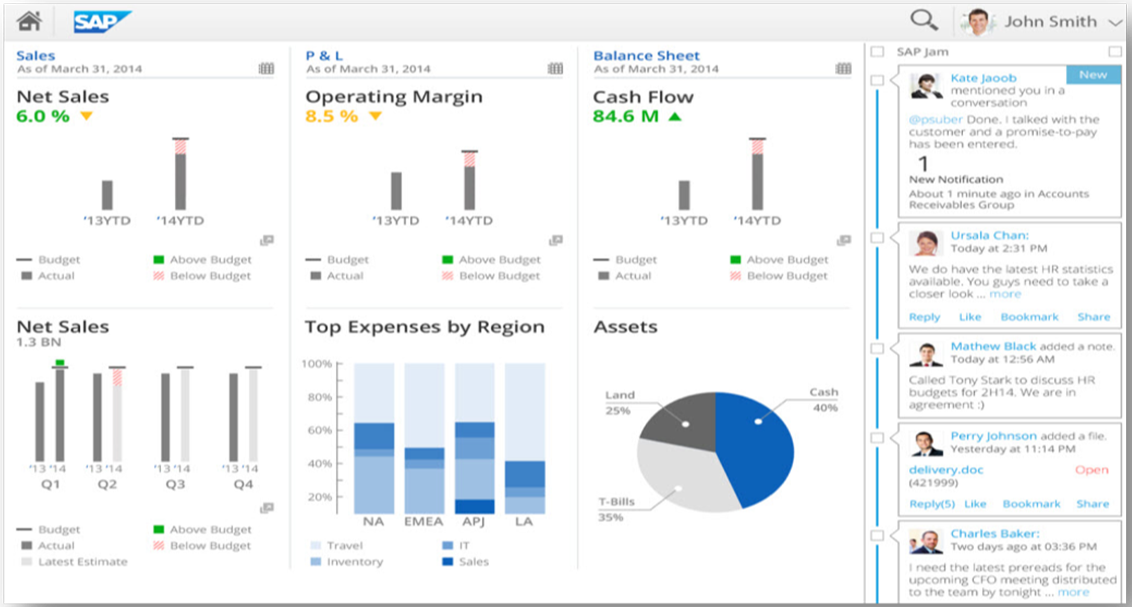Click the SAP logo

point(101,21)
